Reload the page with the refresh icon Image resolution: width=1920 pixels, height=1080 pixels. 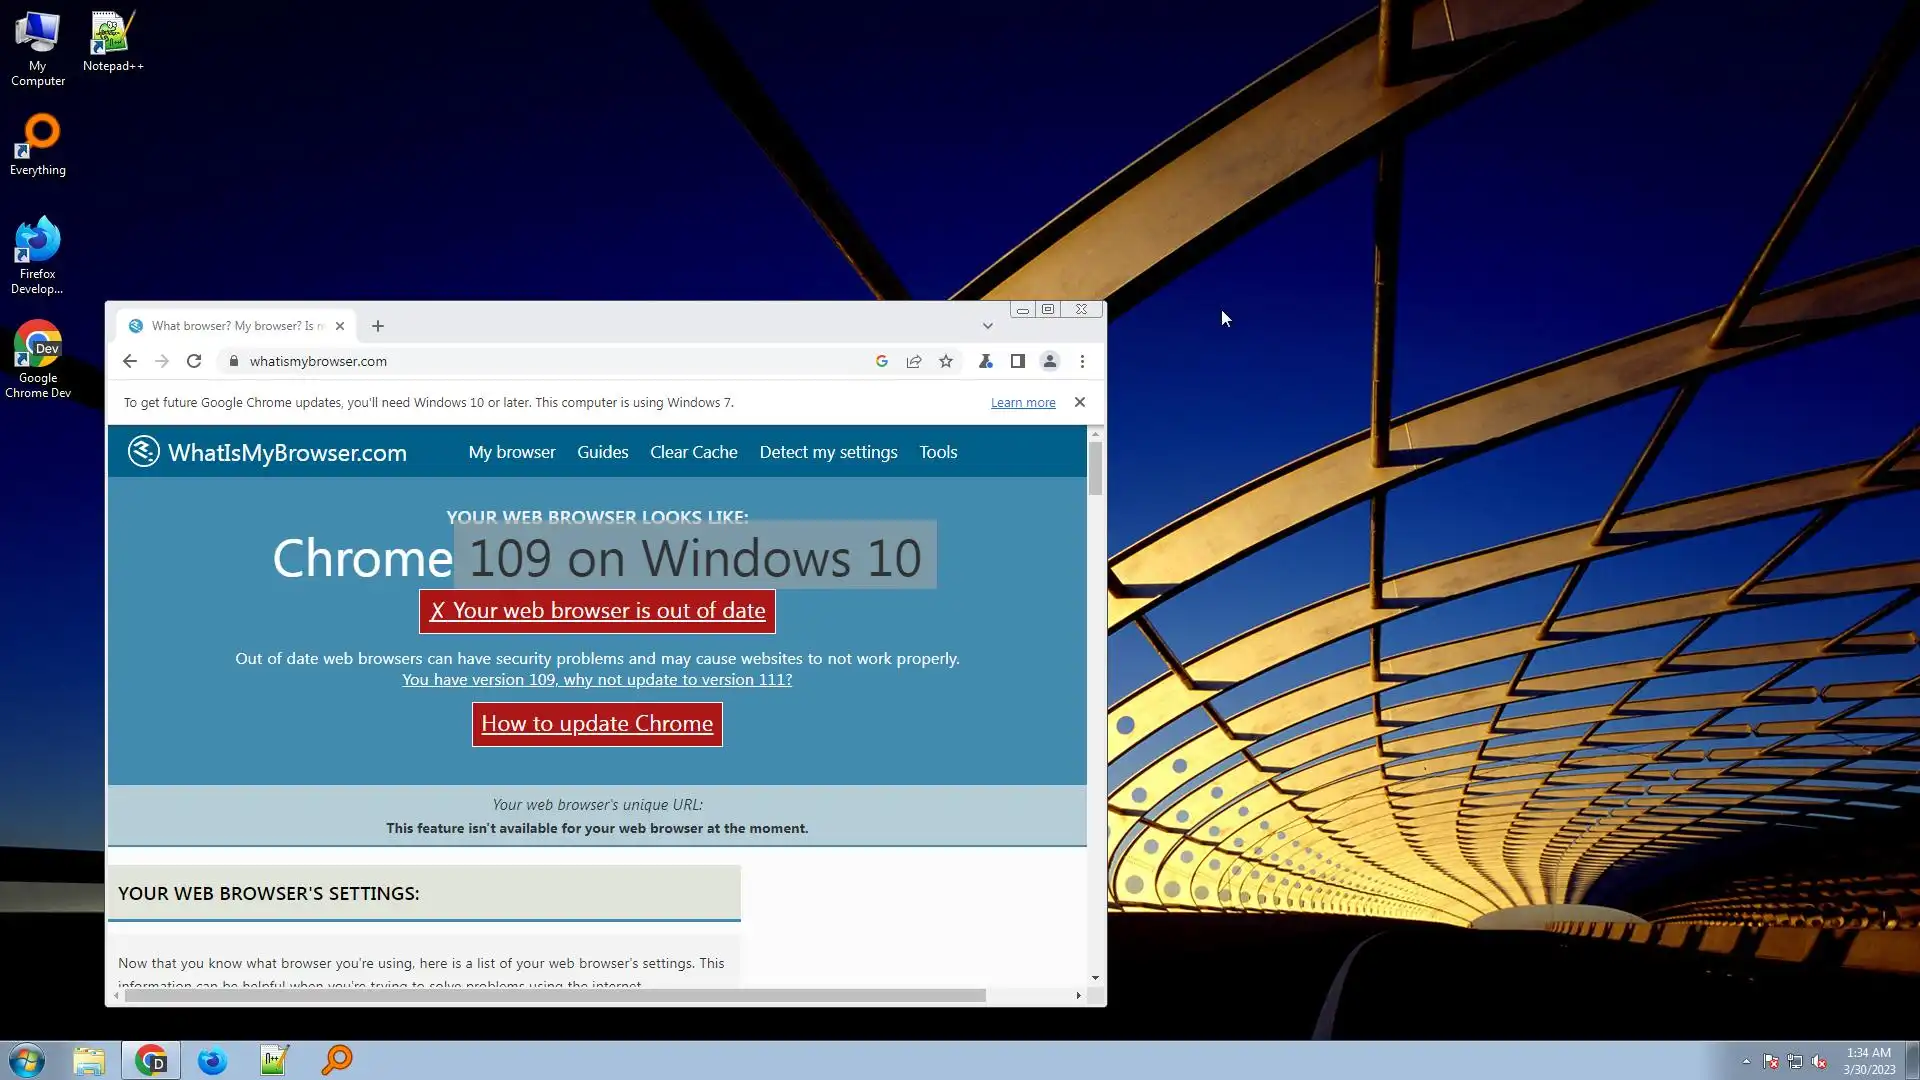(194, 361)
